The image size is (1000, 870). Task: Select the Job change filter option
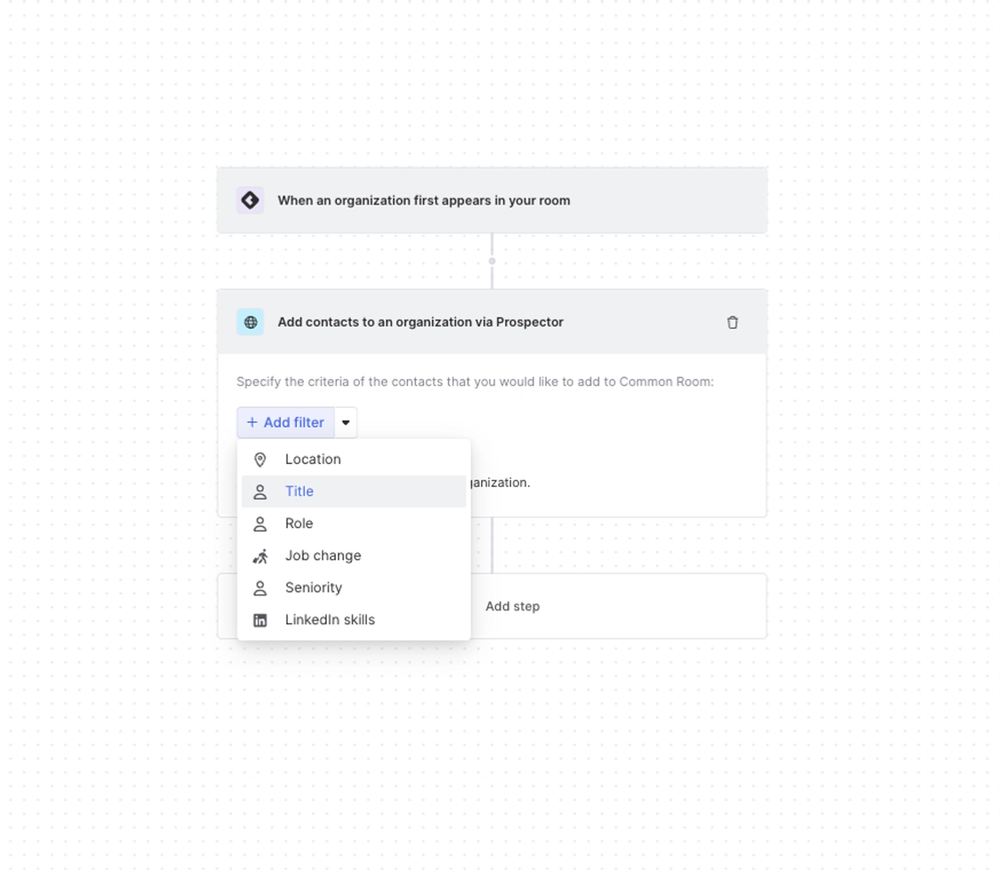click(323, 556)
